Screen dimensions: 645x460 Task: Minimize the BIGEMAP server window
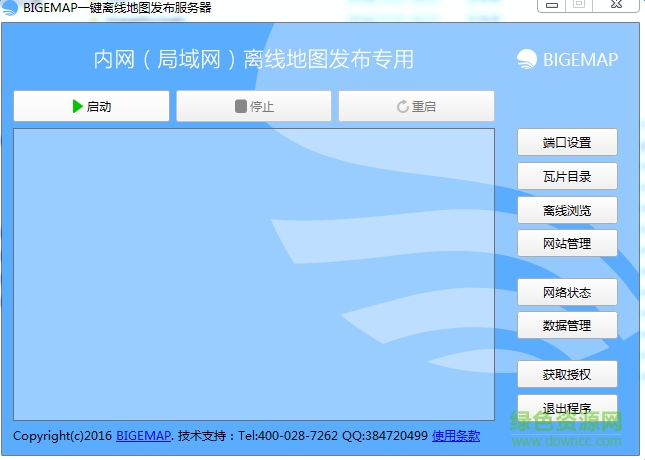click(x=553, y=5)
